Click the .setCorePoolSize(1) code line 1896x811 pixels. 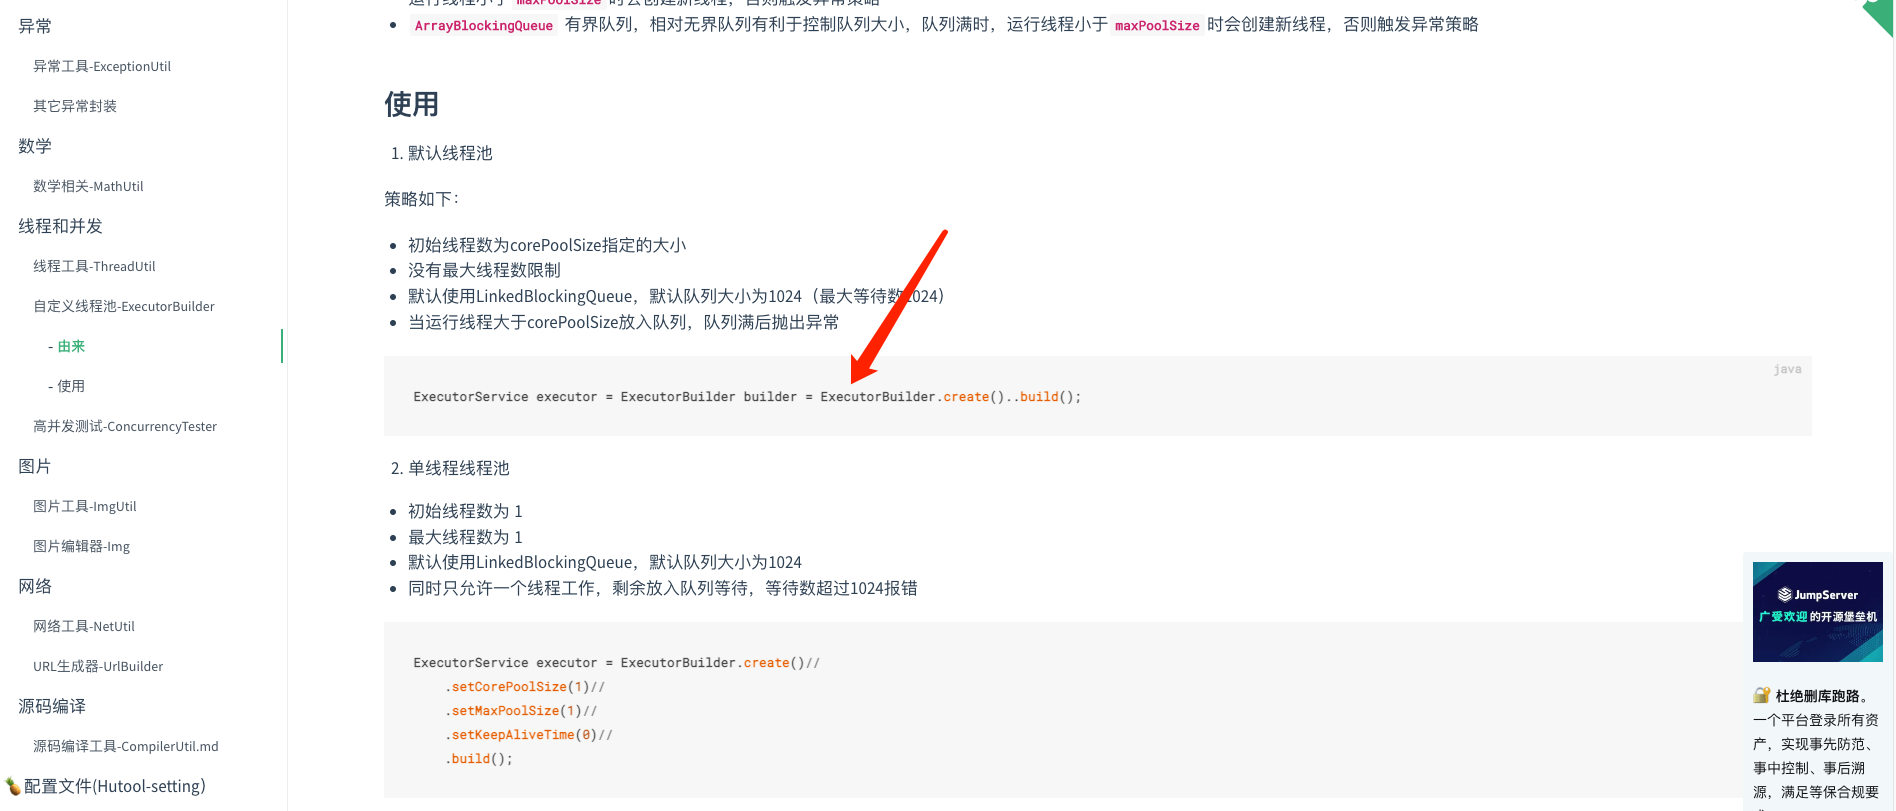[525, 687]
